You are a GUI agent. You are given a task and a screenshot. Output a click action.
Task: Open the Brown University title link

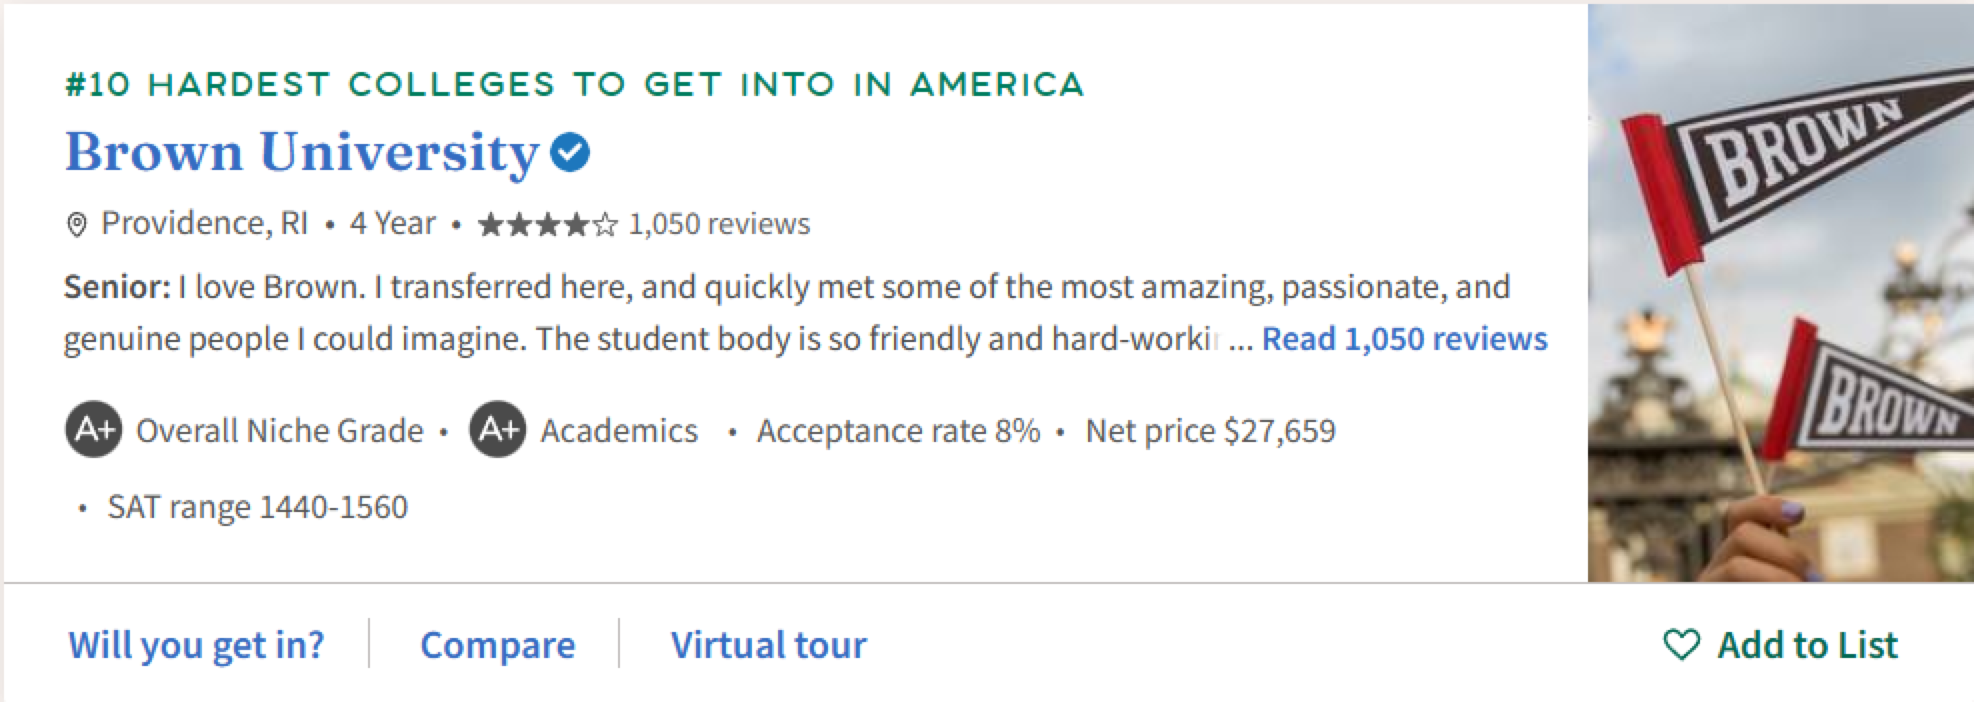(302, 153)
